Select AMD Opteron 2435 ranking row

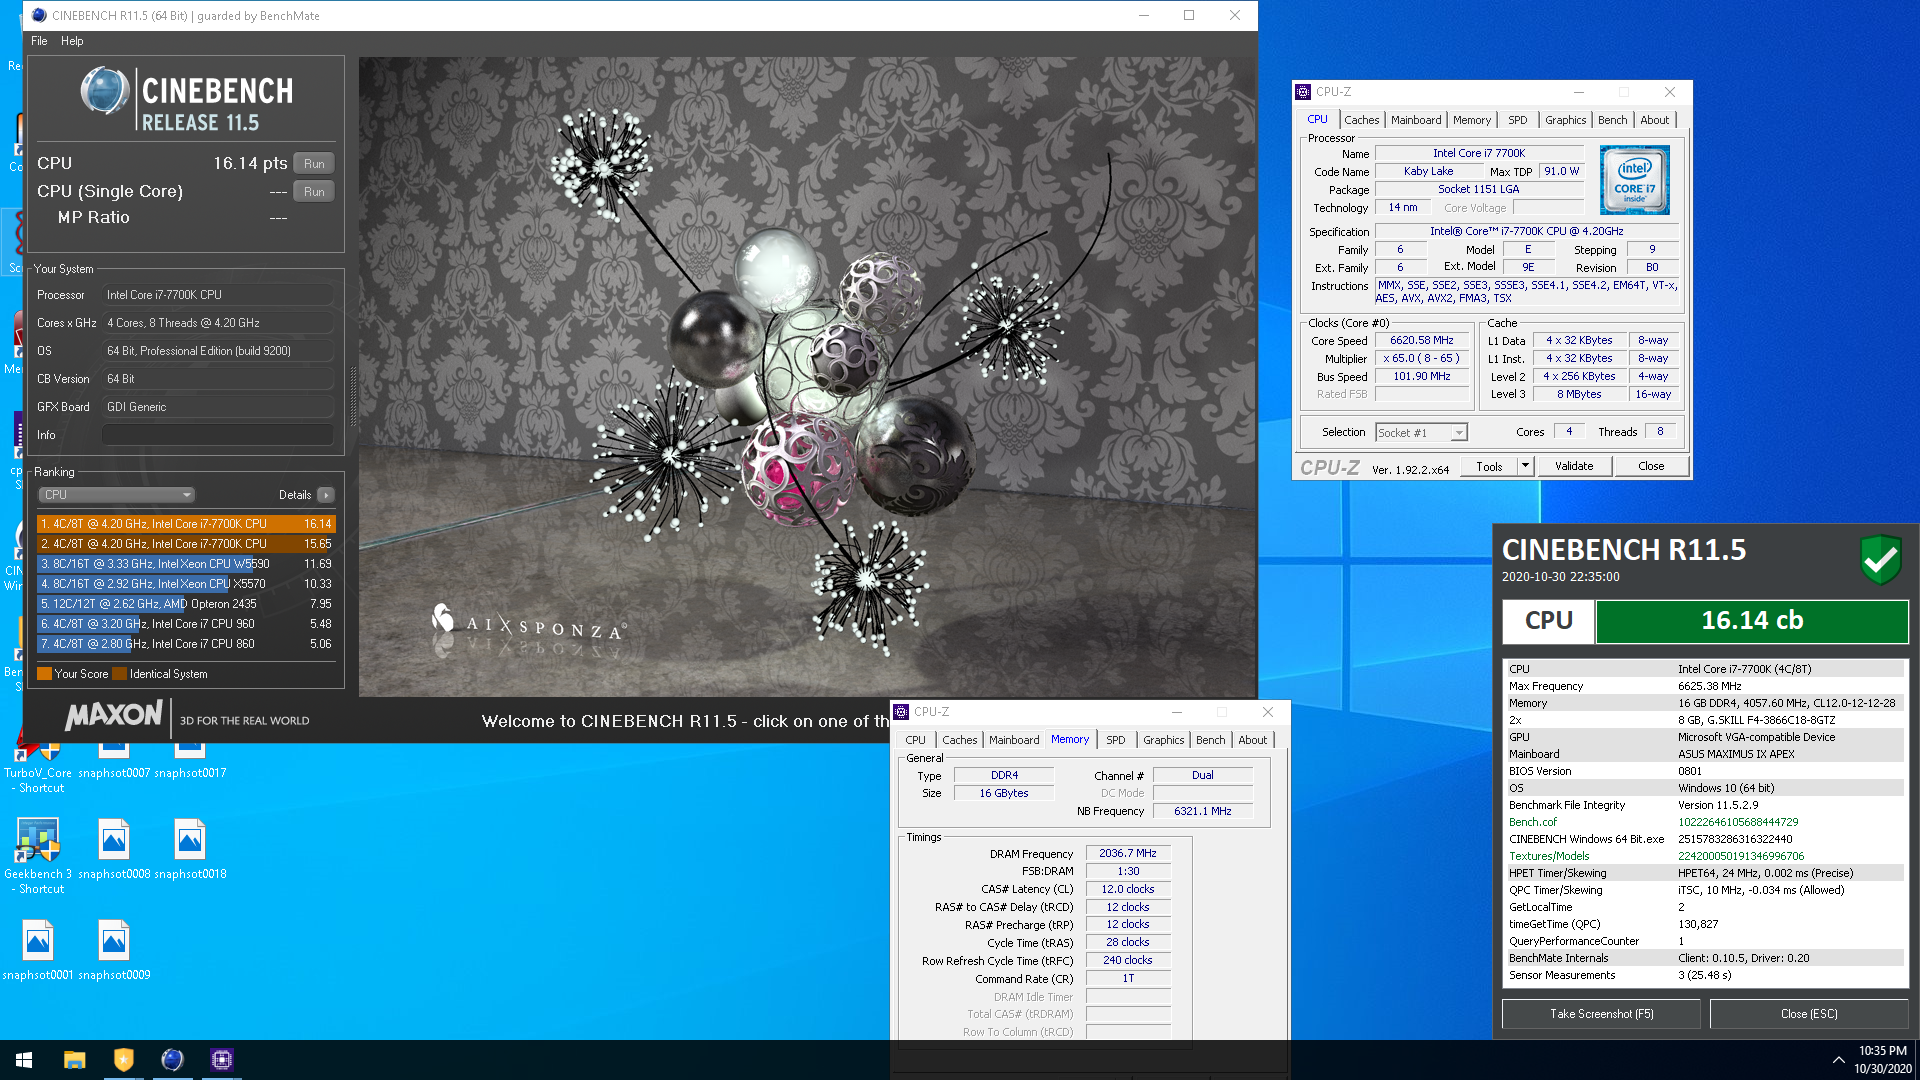click(x=186, y=604)
